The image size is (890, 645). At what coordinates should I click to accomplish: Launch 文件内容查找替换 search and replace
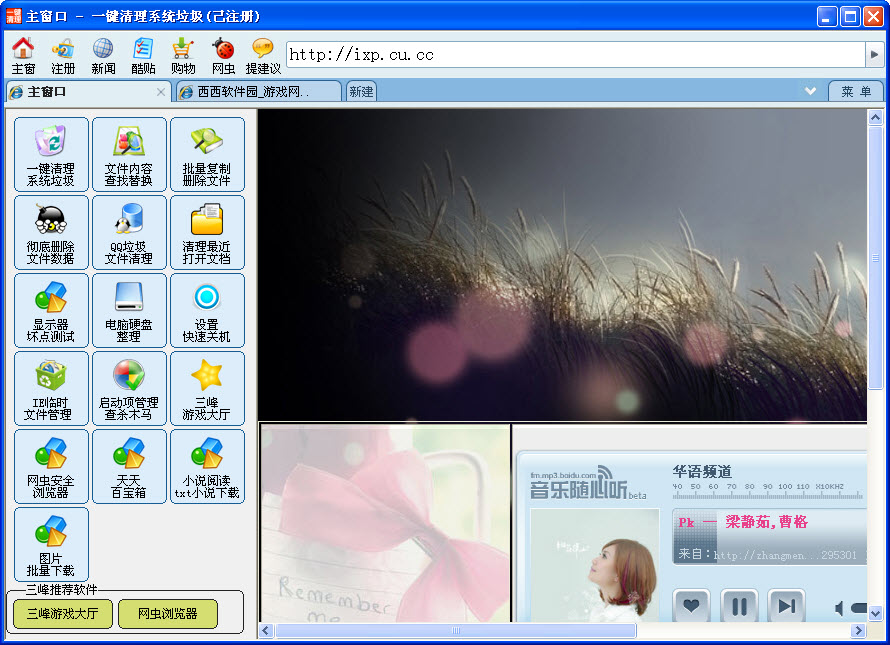(129, 153)
